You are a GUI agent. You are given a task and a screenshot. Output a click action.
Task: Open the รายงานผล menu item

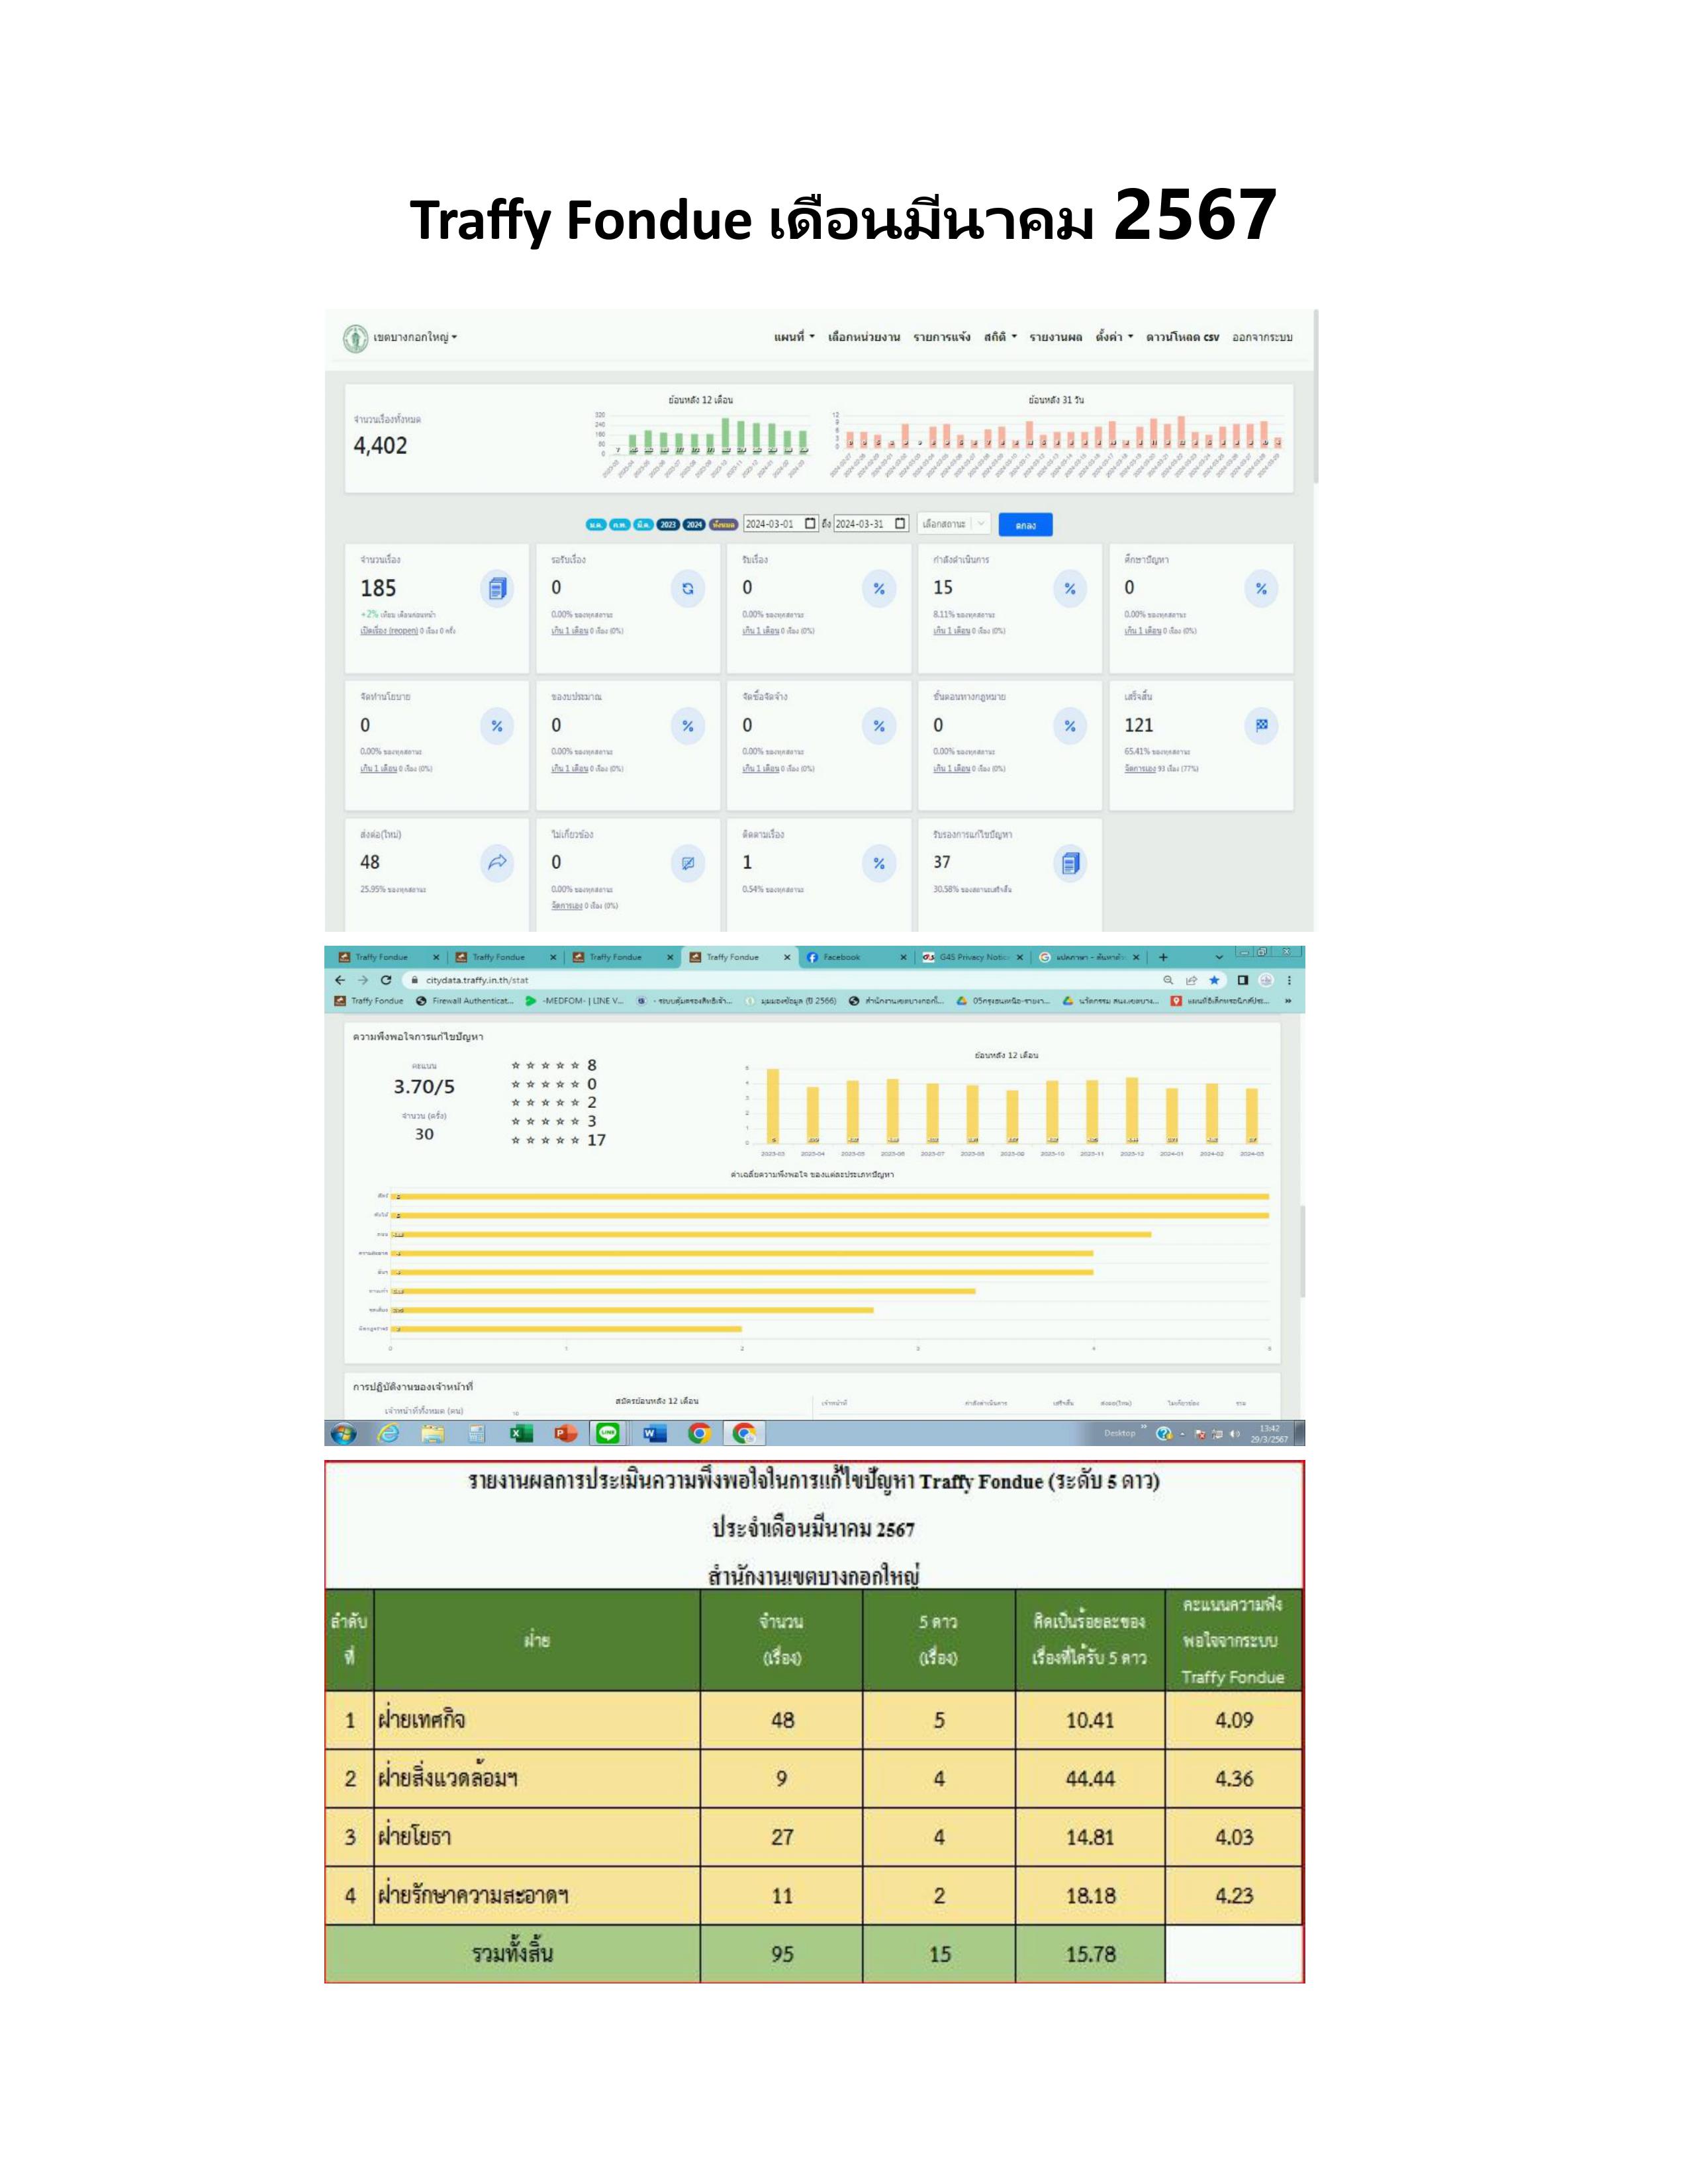(1056, 337)
